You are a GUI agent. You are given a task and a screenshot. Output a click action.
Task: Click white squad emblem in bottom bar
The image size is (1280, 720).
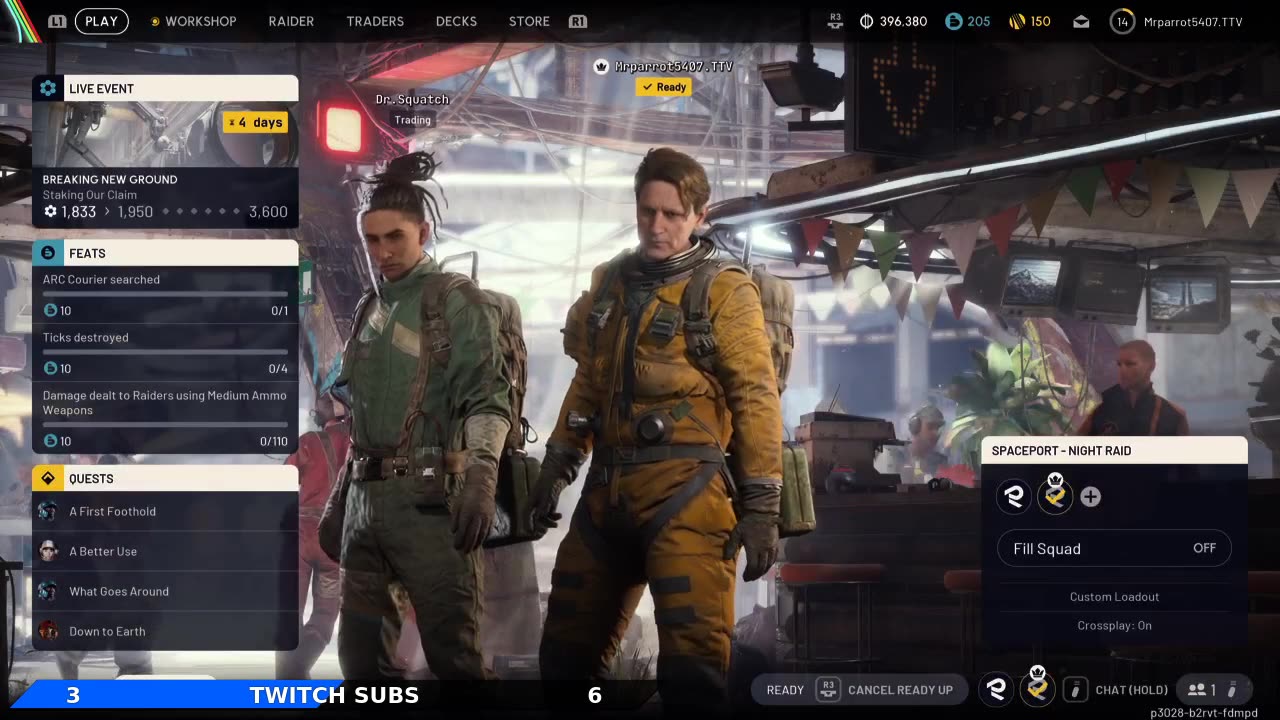click(996, 689)
